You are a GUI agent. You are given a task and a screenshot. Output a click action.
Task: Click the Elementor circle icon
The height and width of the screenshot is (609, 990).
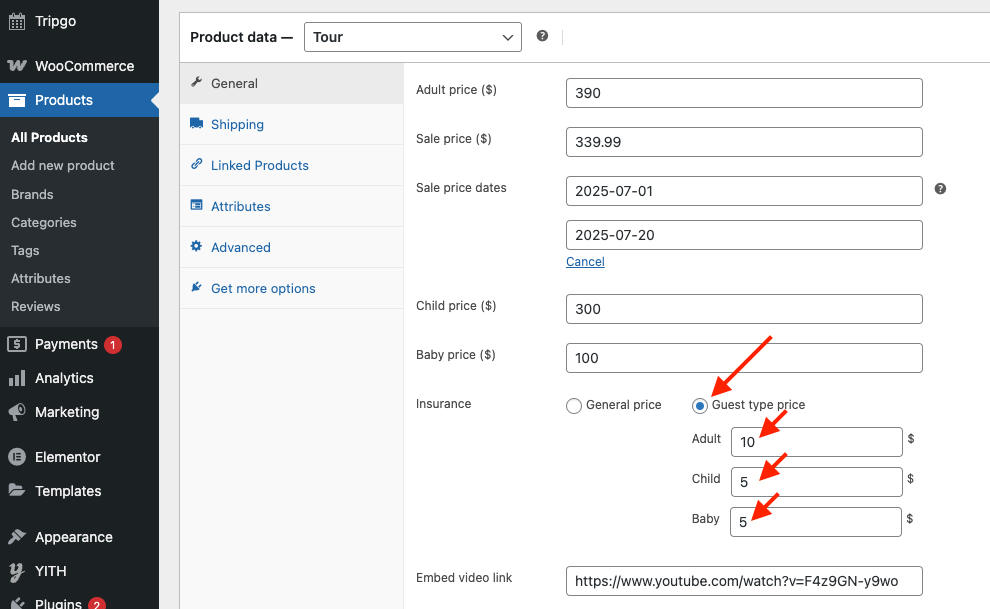tap(17, 457)
